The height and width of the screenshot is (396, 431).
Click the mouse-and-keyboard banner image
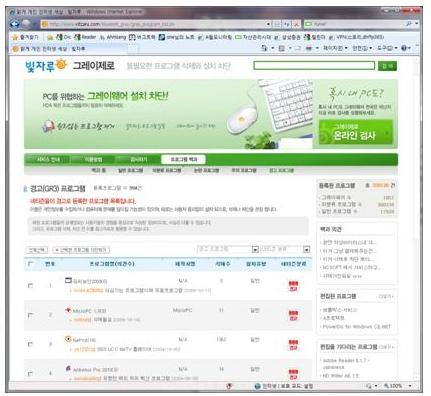pos(269,113)
